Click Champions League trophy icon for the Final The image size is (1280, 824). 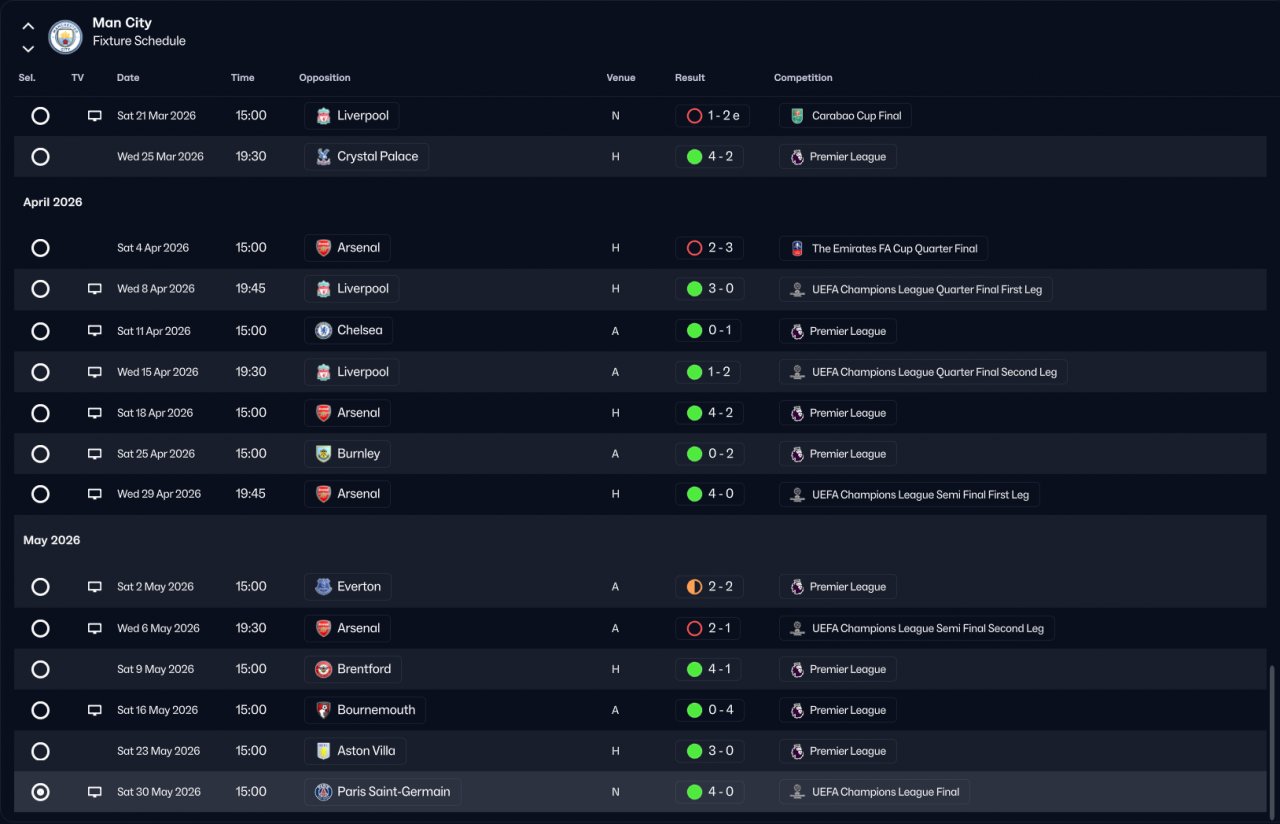pos(797,792)
